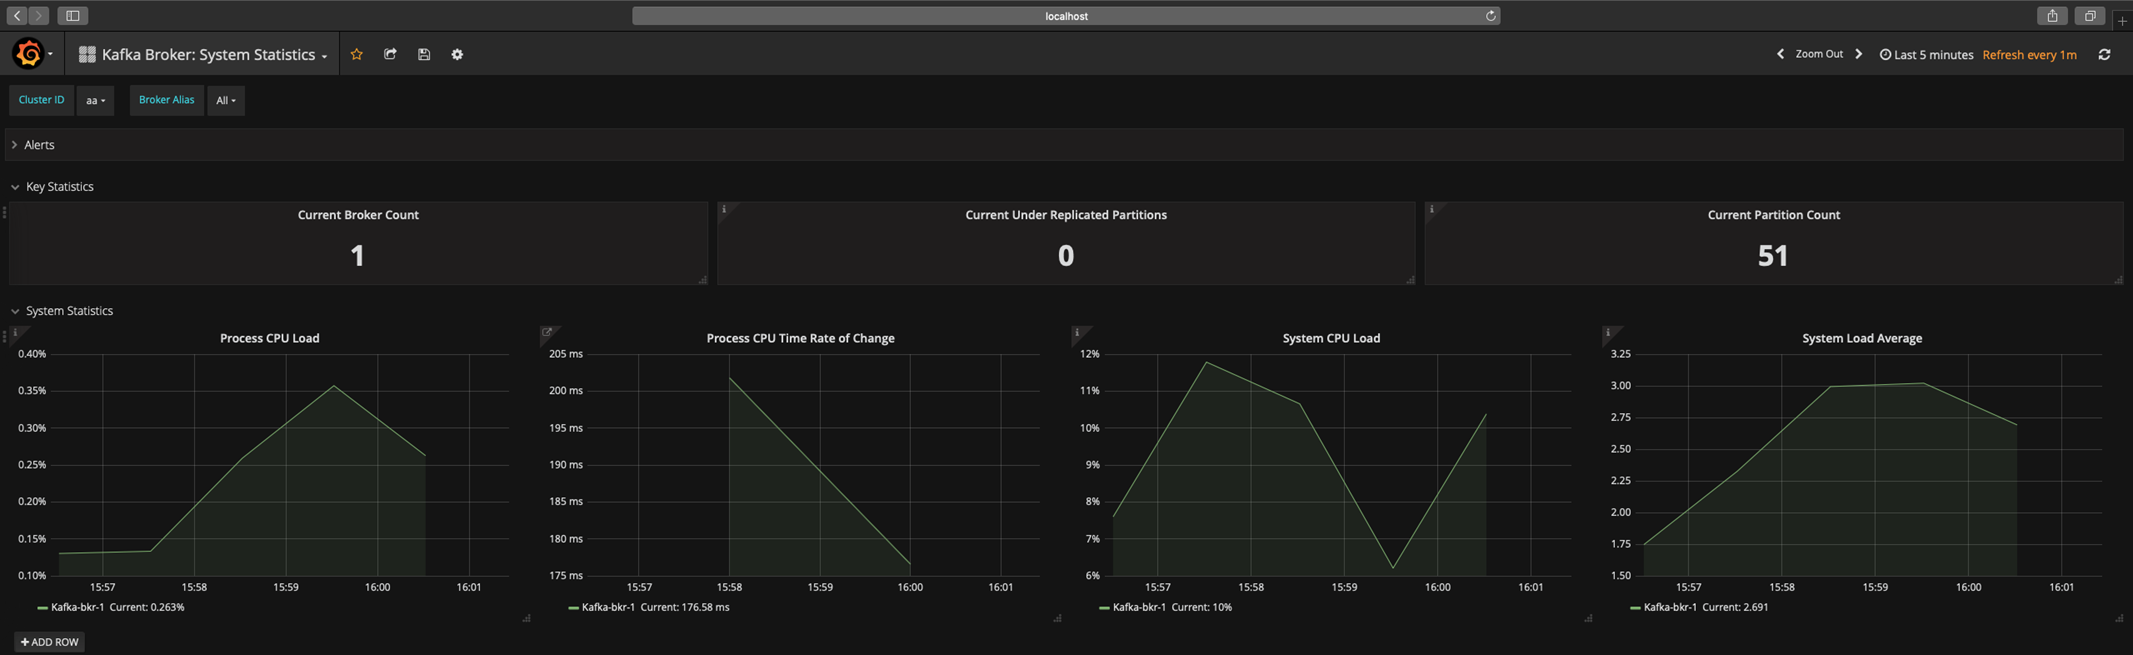Open the Key Statistics row handle menu
The image size is (2133, 655).
coord(4,212)
